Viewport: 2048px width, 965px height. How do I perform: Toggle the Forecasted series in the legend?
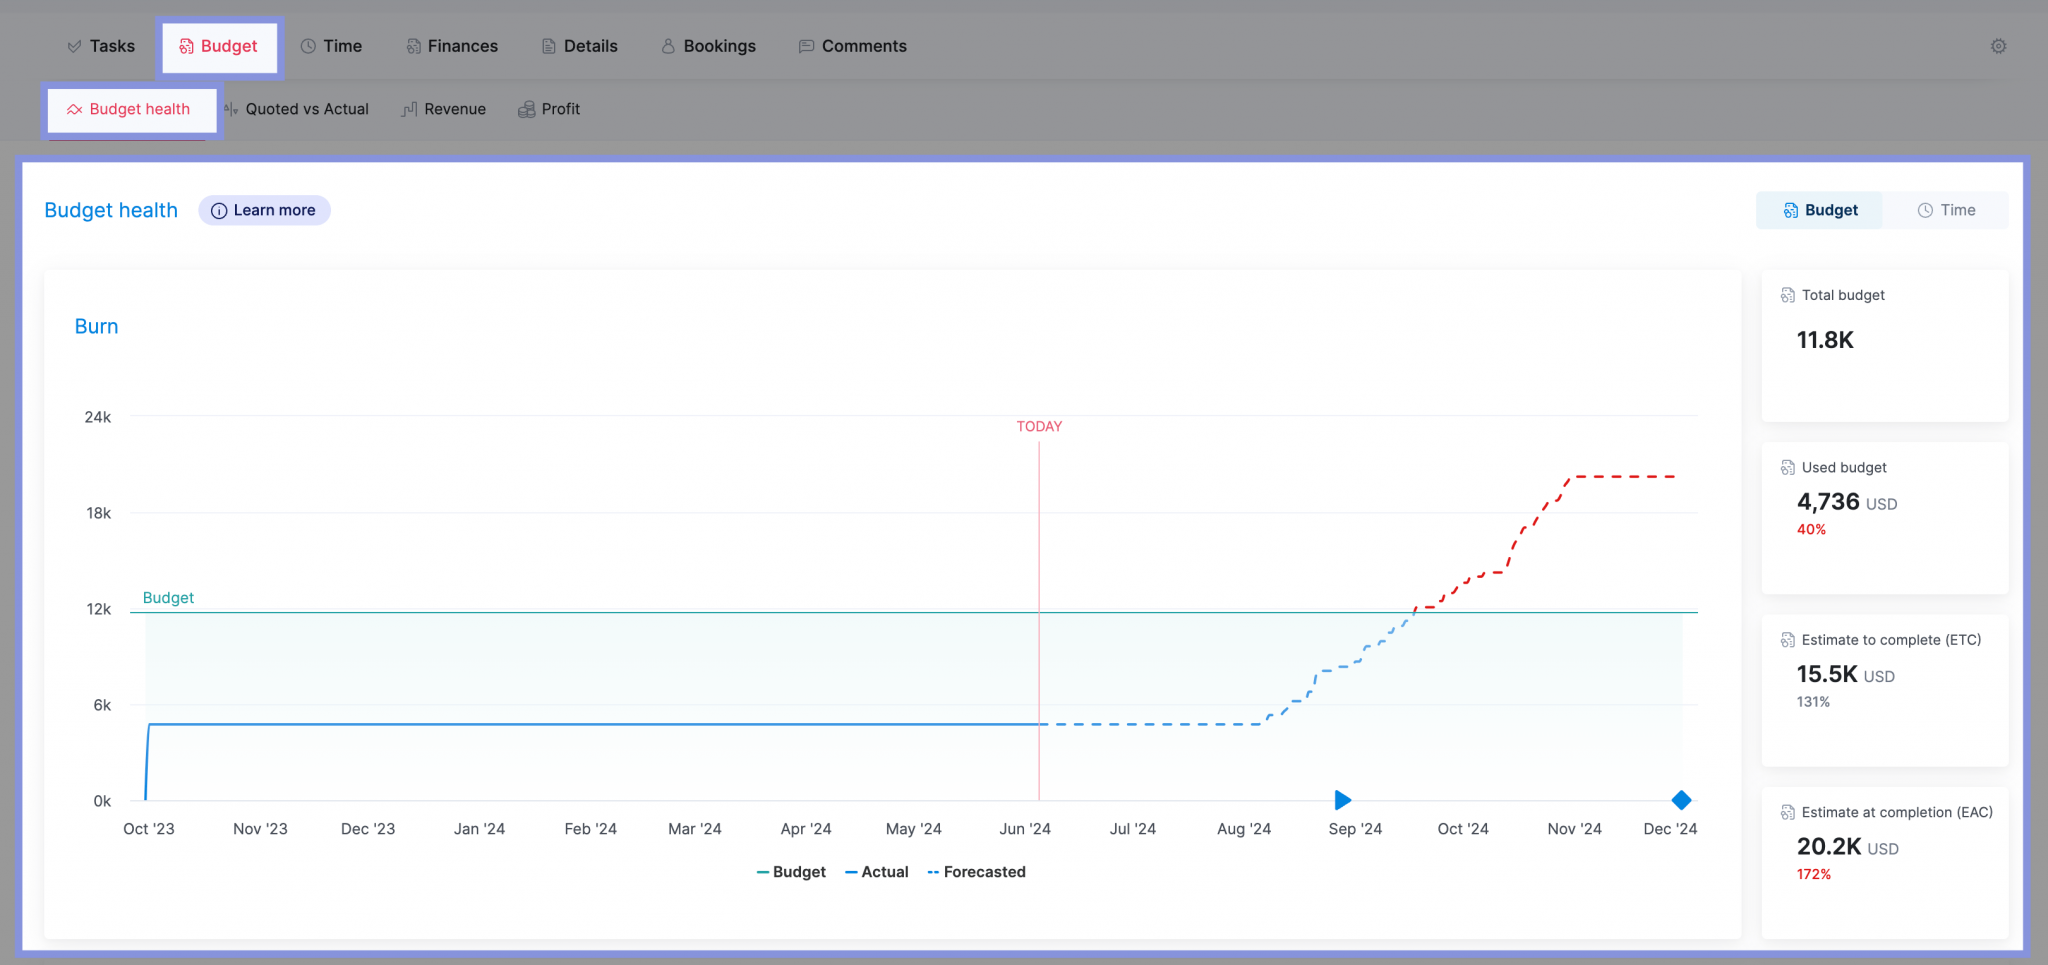pos(976,871)
